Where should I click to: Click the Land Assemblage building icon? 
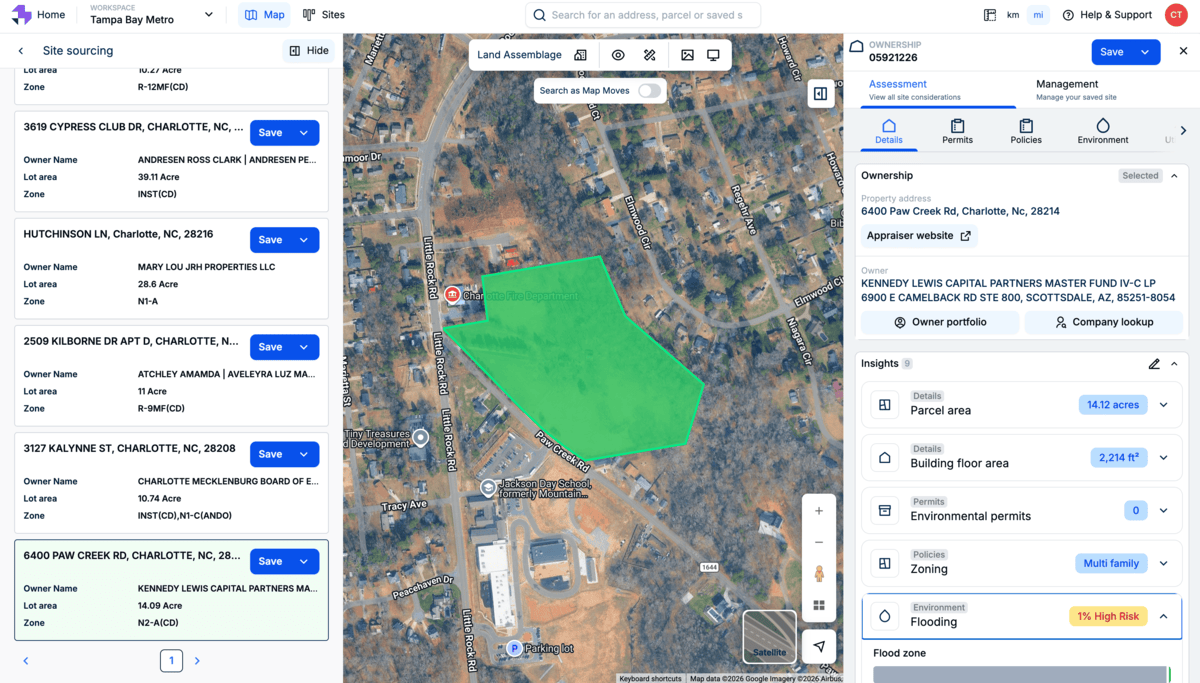pos(580,55)
